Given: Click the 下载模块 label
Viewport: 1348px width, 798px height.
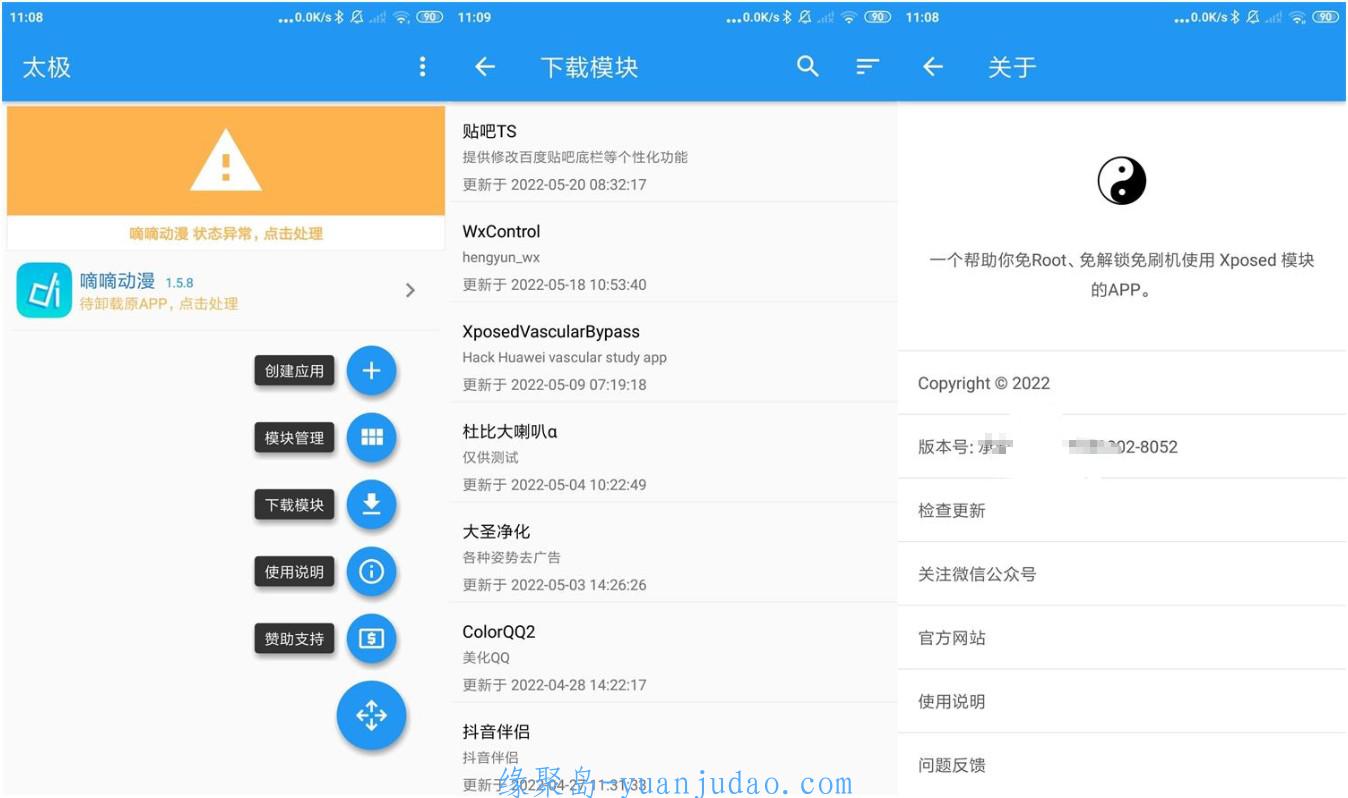Looking at the screenshot, I should click(294, 505).
